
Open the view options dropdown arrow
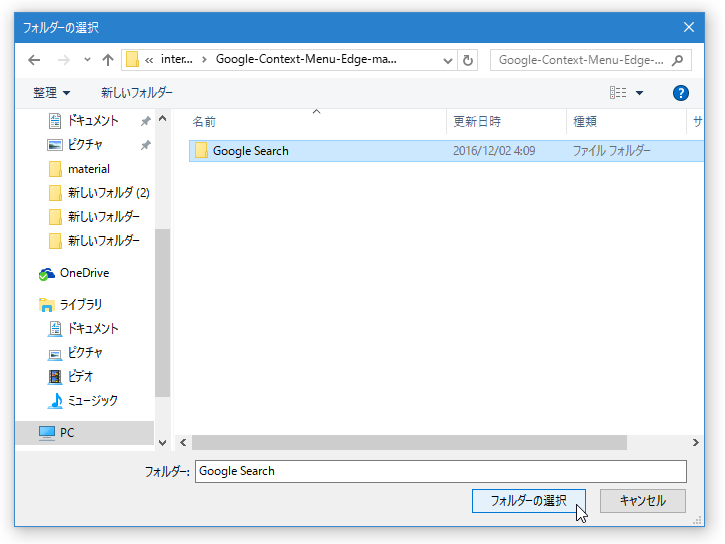[x=639, y=93]
